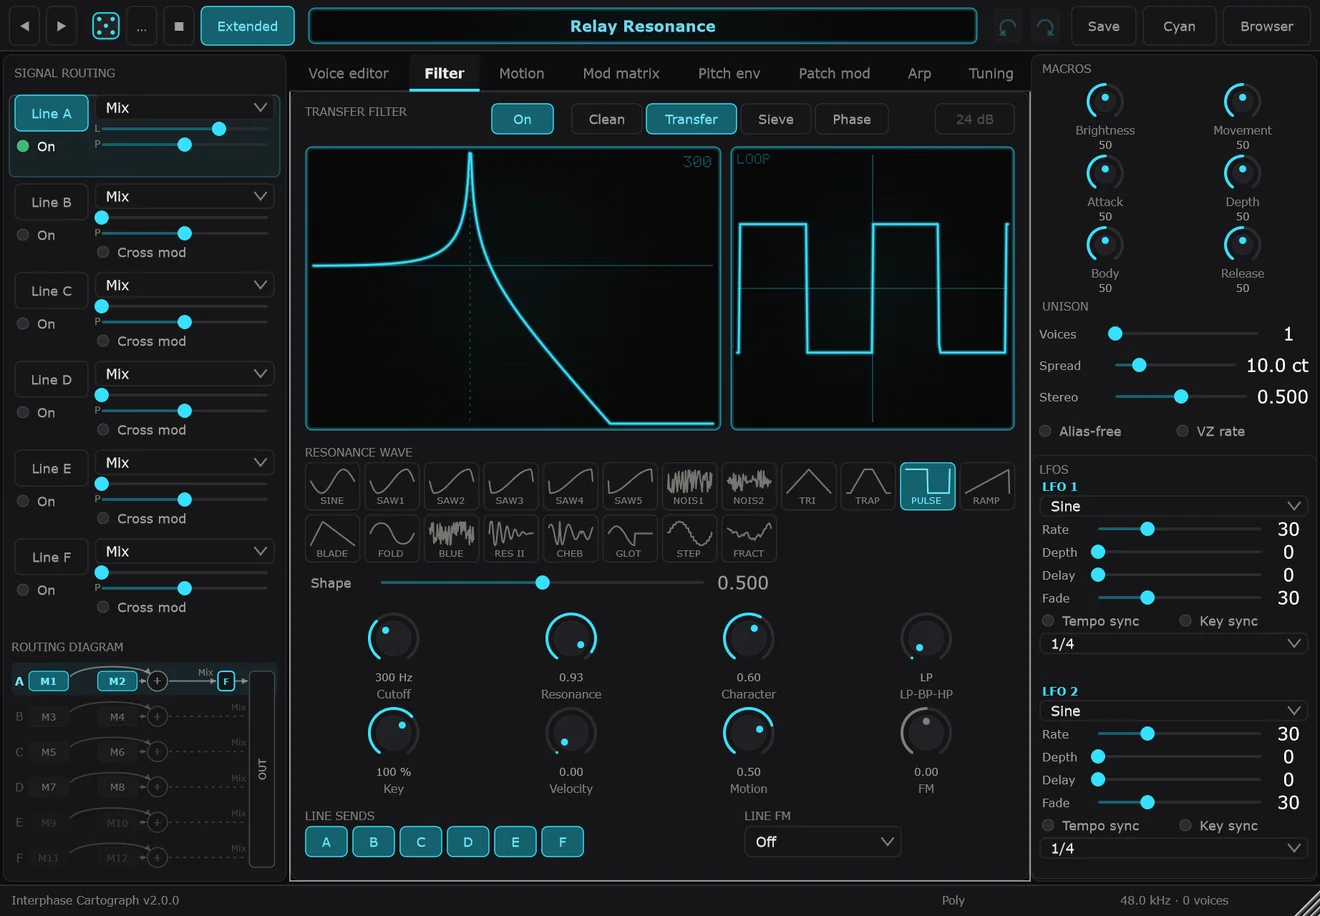
Task: Open the Line A Mix dropdown
Action: 186,108
